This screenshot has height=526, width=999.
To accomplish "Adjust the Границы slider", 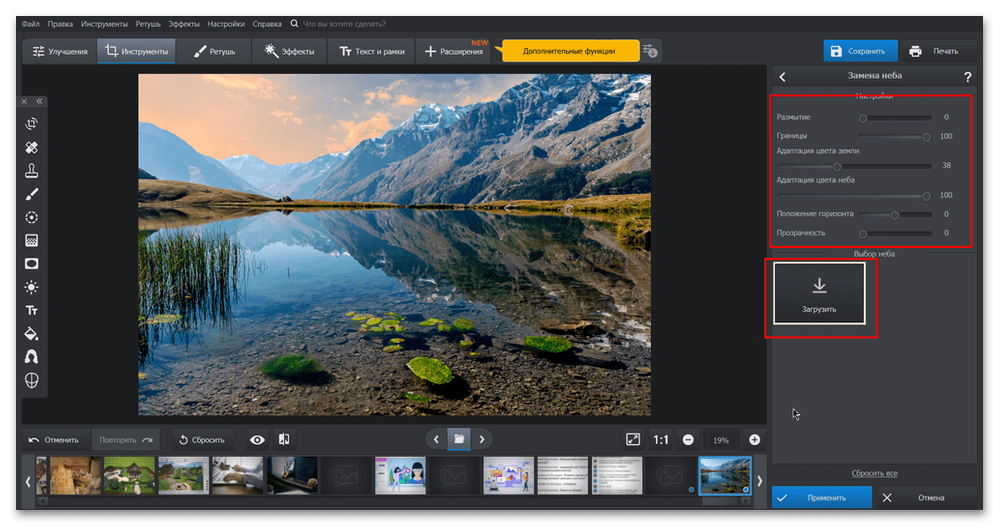I will point(895,136).
